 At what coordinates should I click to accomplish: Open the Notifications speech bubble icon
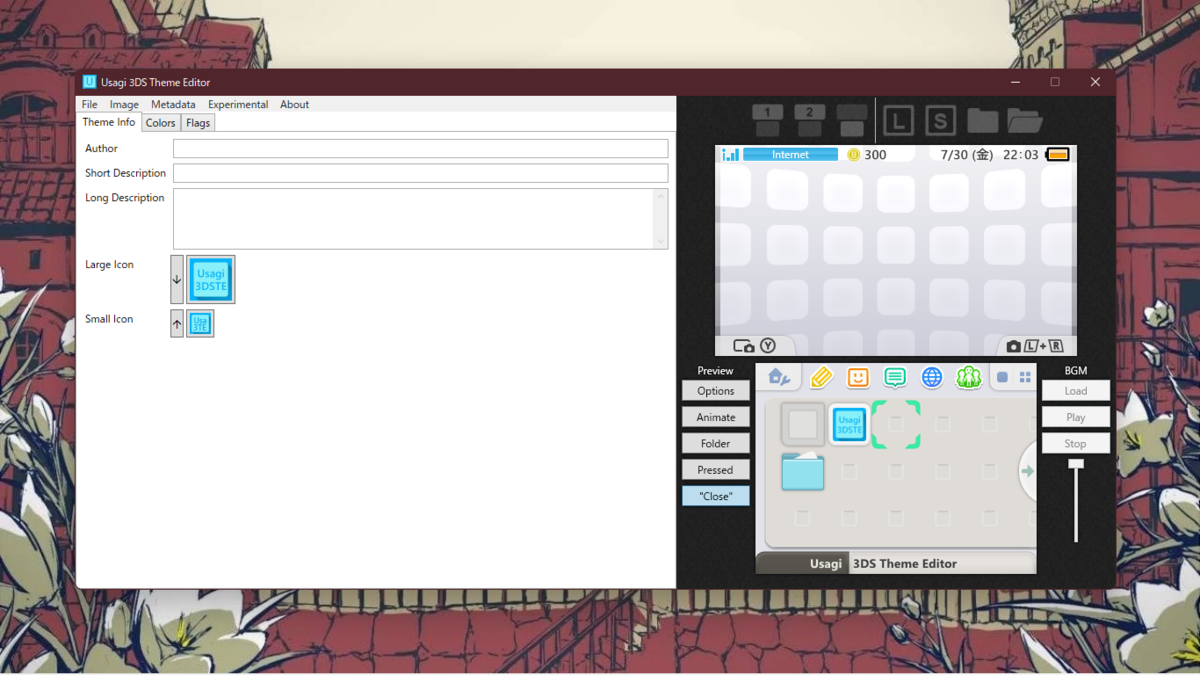click(x=895, y=377)
